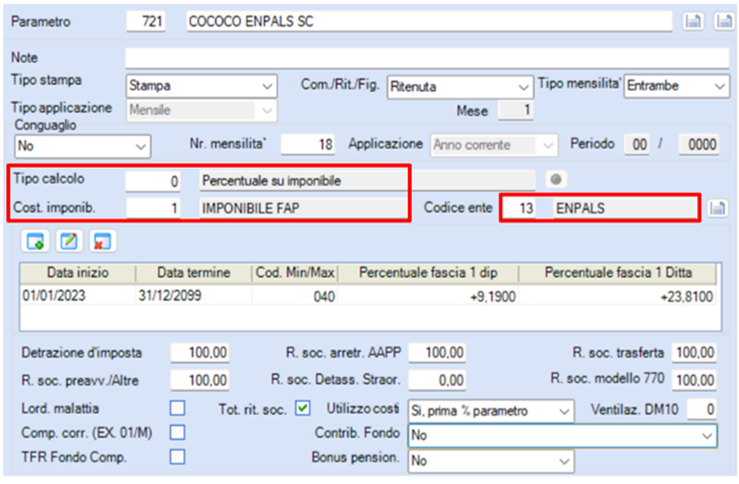
Task: Click the Data termine column header
Action: [194, 273]
